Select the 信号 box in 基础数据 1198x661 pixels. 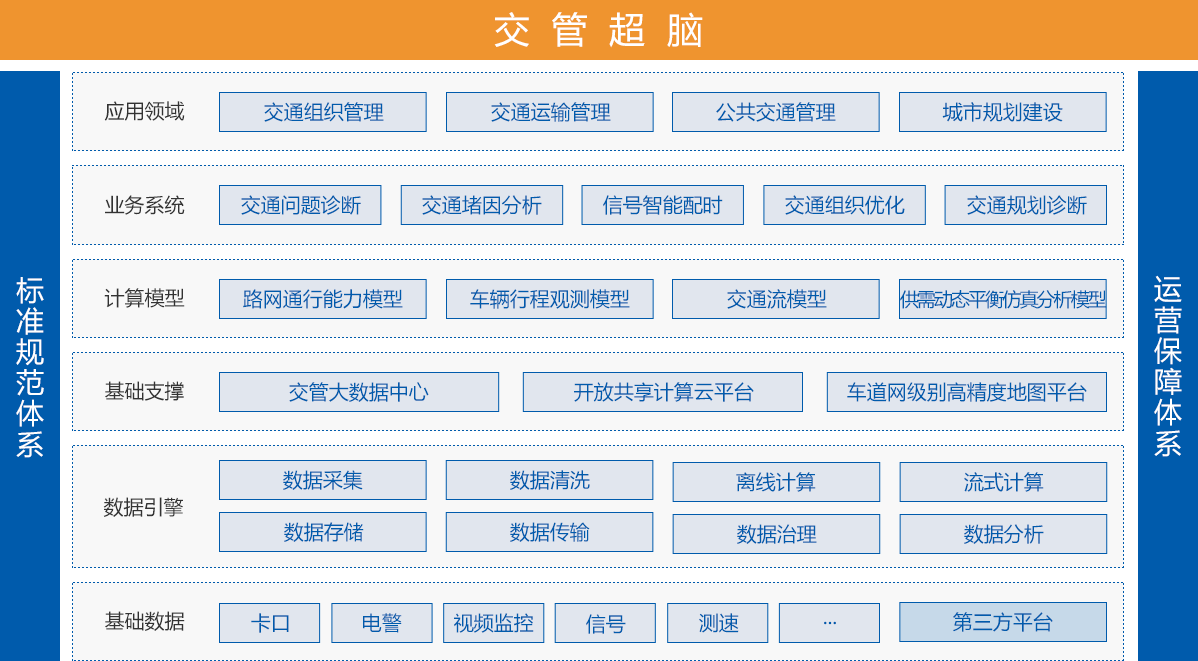(x=605, y=623)
